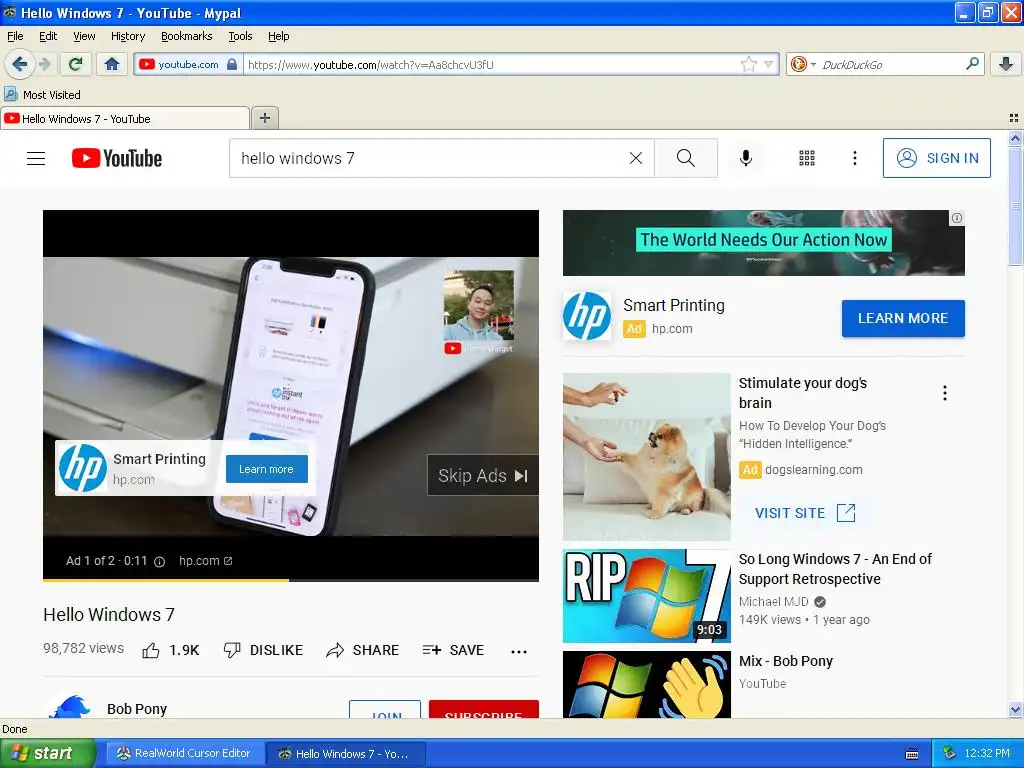Viewport: 1024px width, 768px height.
Task: Start voice search with microphone icon
Action: coord(746,158)
